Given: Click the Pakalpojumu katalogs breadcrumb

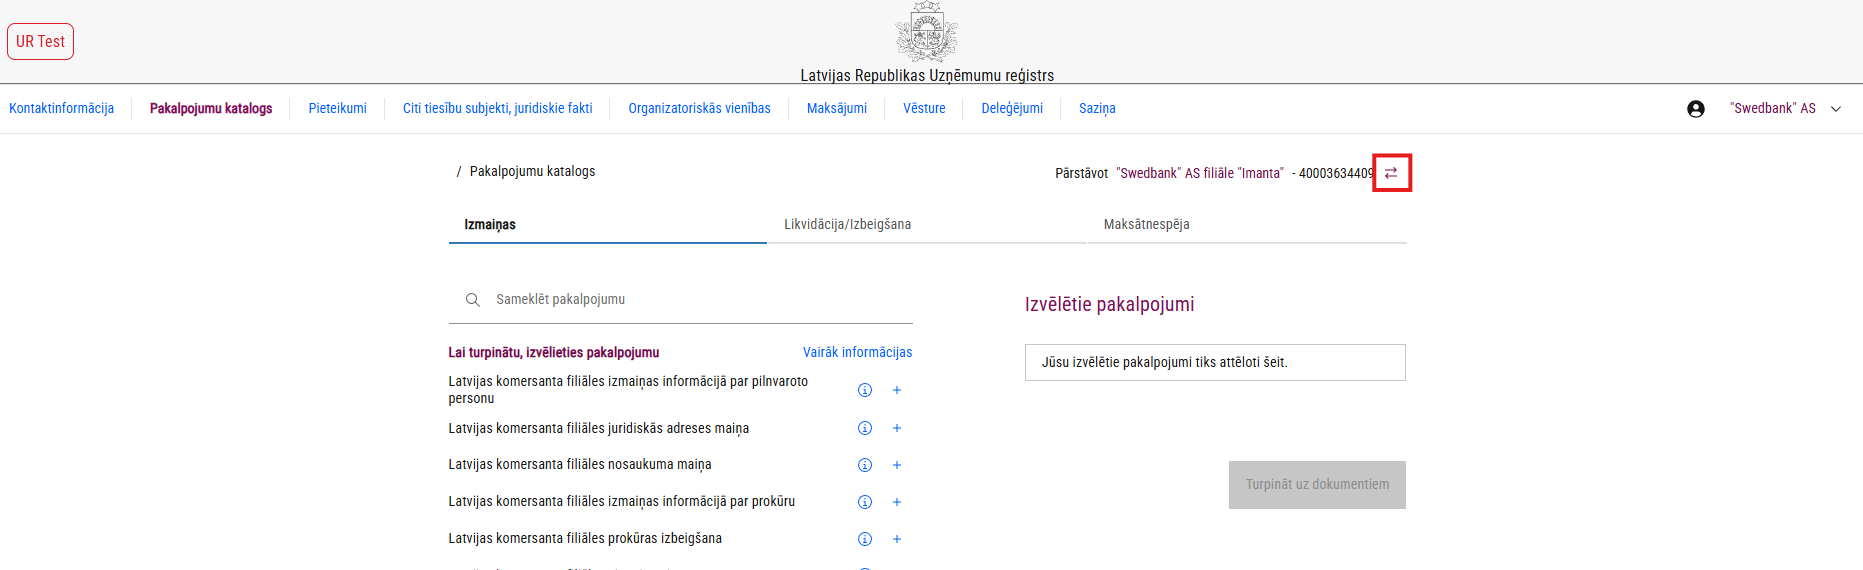Looking at the screenshot, I should [x=532, y=171].
